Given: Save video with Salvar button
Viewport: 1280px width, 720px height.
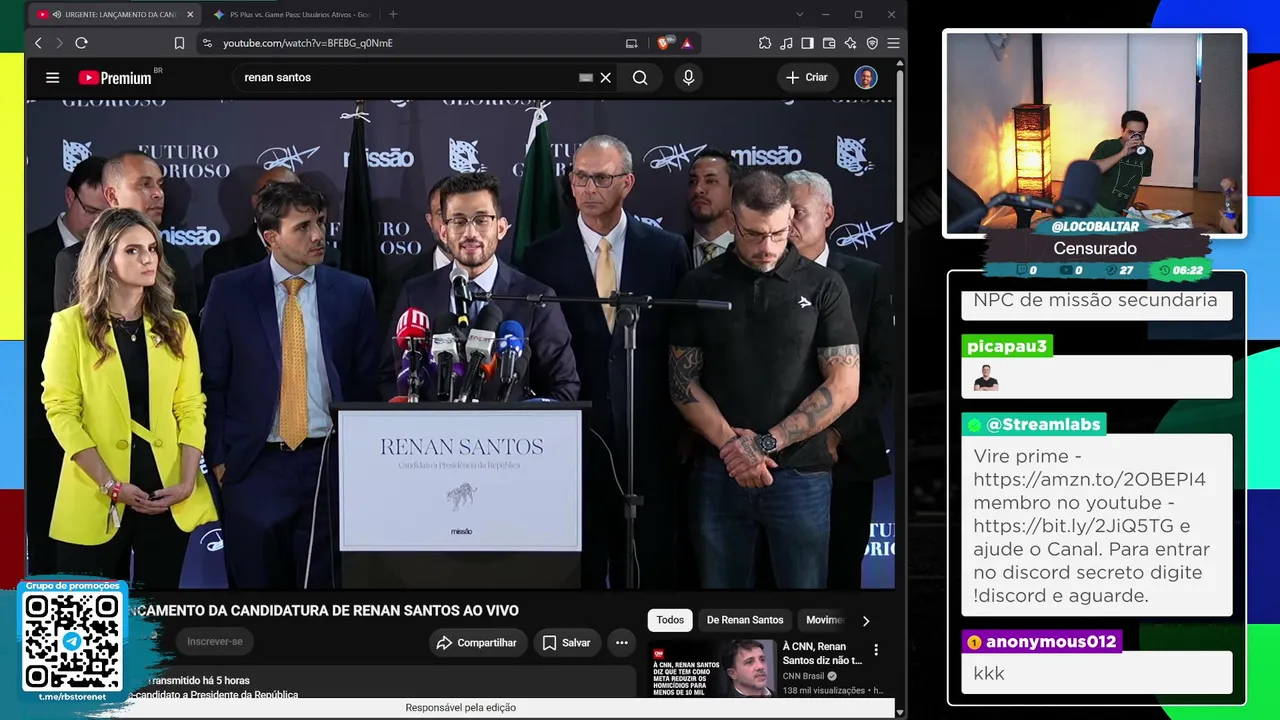Looking at the screenshot, I should [566, 643].
